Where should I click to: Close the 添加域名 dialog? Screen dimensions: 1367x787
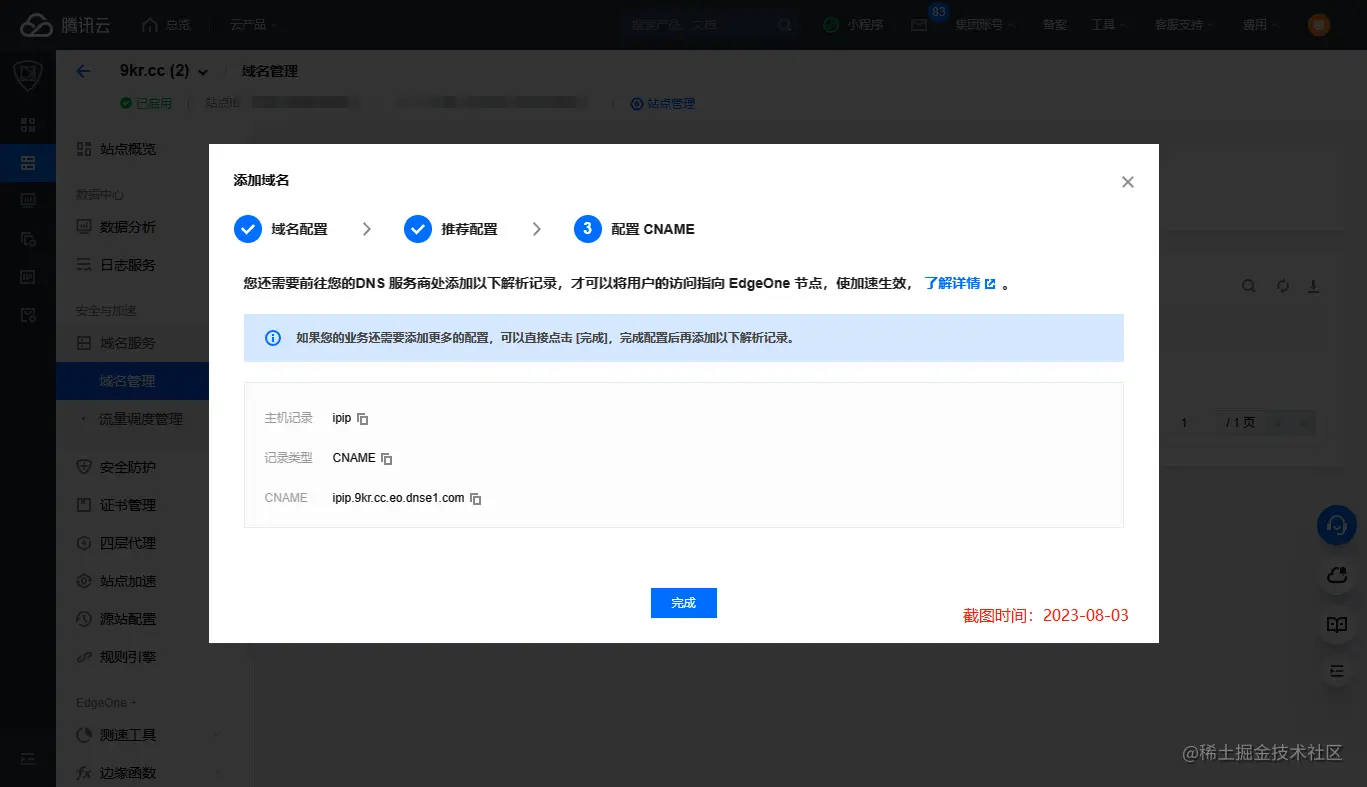point(1128,182)
